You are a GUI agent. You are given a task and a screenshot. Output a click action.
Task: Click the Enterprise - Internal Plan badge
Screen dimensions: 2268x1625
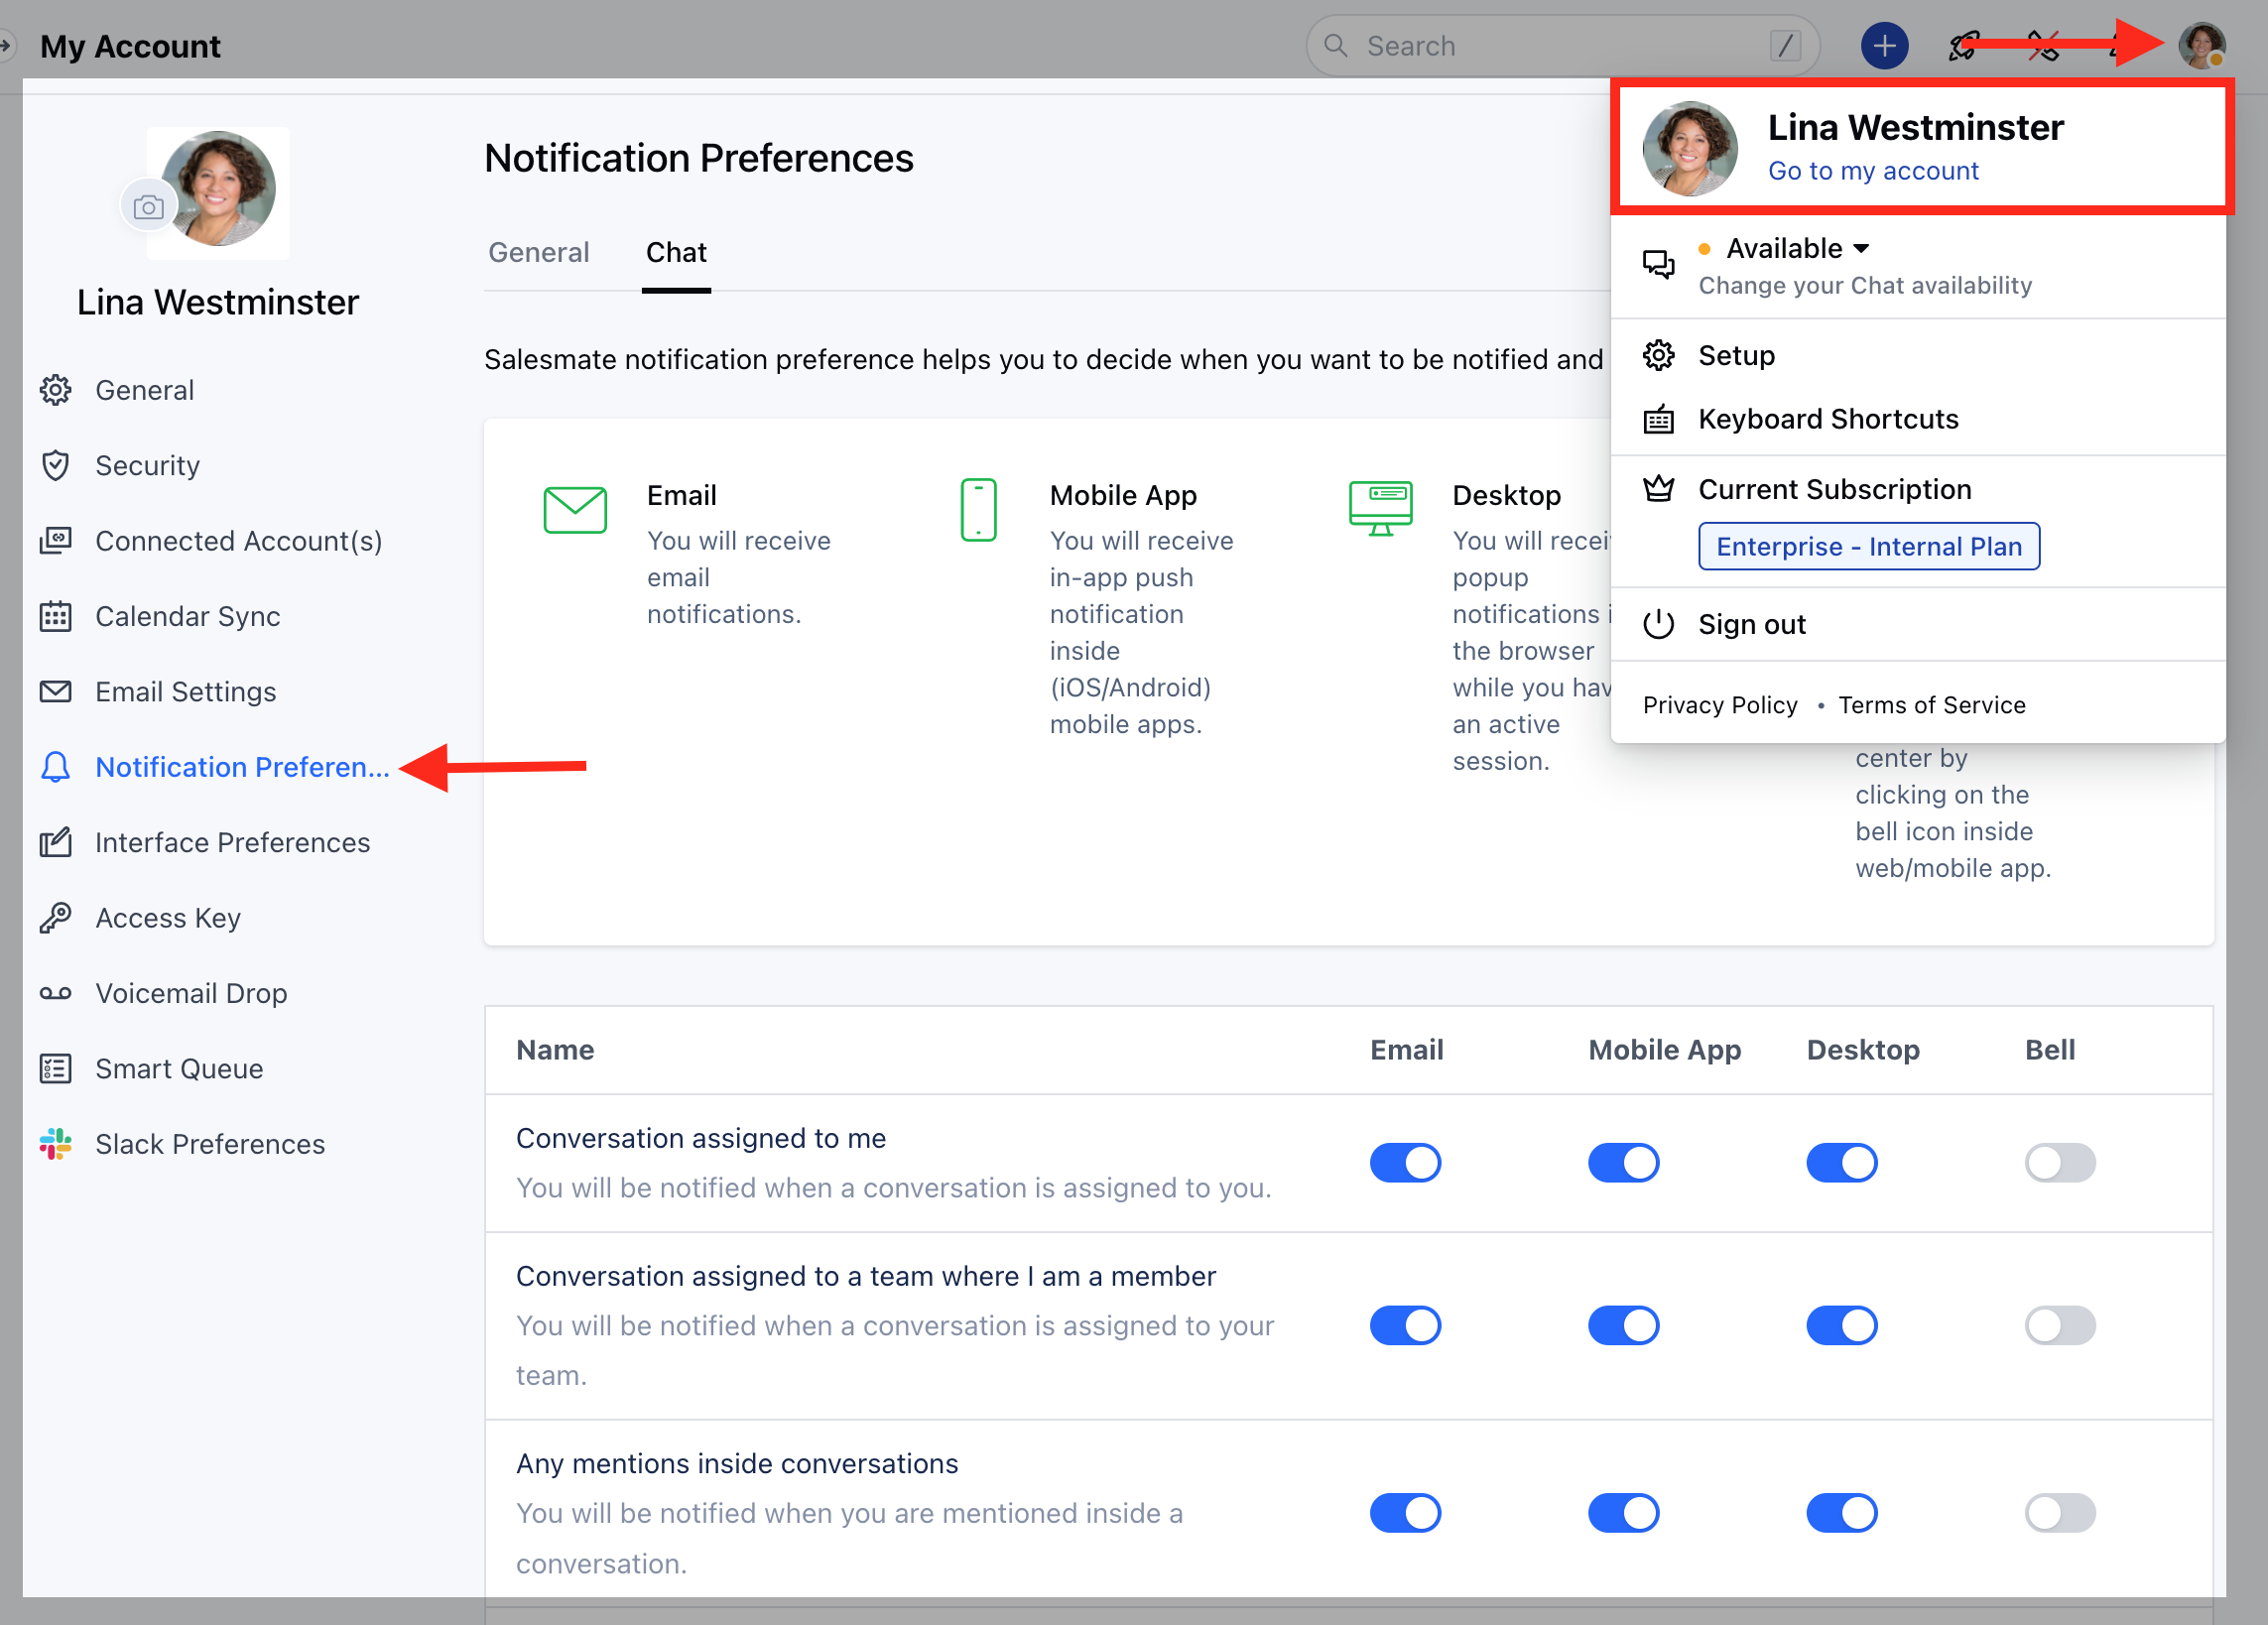(1869, 546)
